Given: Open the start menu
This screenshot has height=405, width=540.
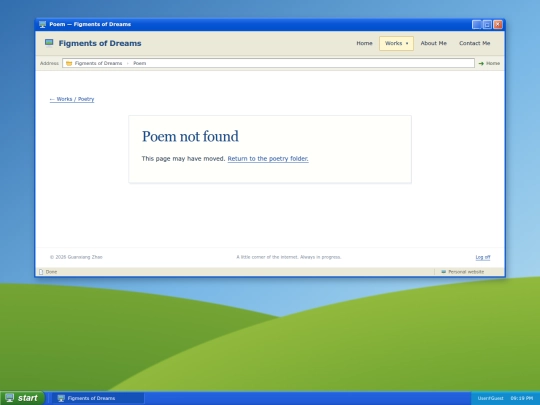Looking at the screenshot, I should [22, 398].
